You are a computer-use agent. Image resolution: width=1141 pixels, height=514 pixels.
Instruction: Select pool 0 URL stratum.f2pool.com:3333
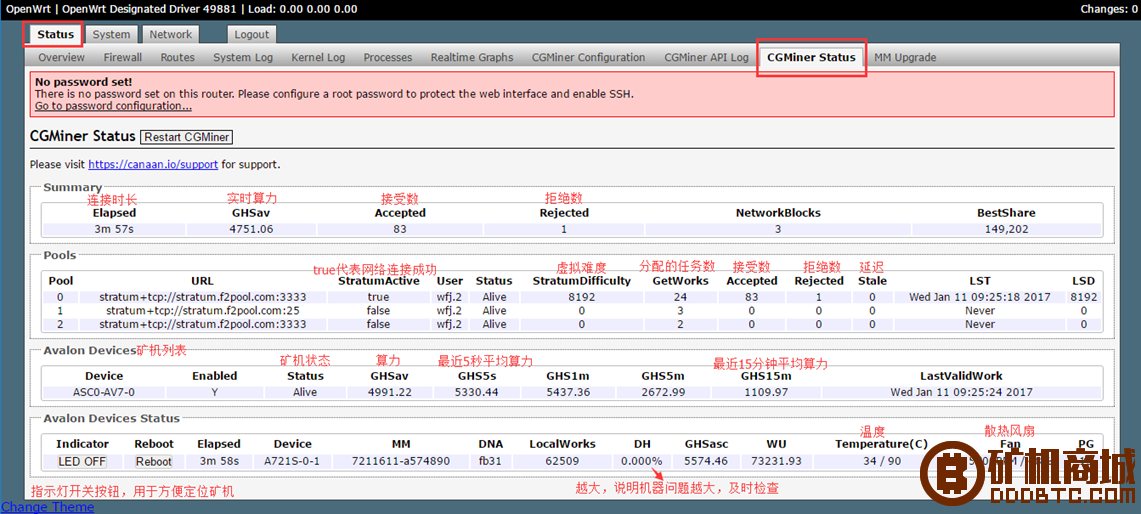tap(202, 297)
